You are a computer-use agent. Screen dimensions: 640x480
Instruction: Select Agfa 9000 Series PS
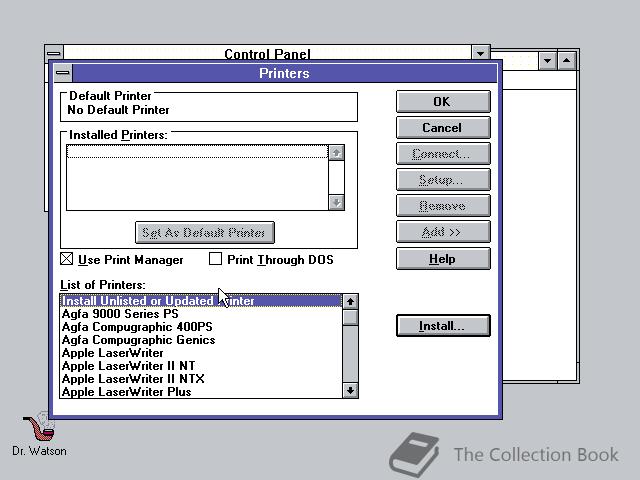click(x=201, y=314)
